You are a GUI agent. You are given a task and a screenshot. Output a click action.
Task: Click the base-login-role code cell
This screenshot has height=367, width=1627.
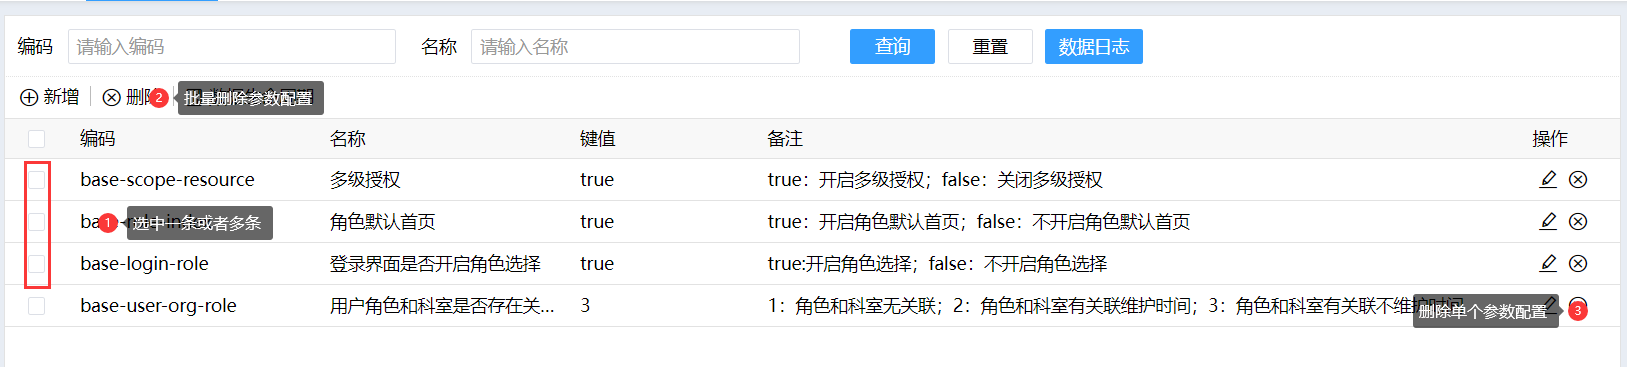coord(144,264)
